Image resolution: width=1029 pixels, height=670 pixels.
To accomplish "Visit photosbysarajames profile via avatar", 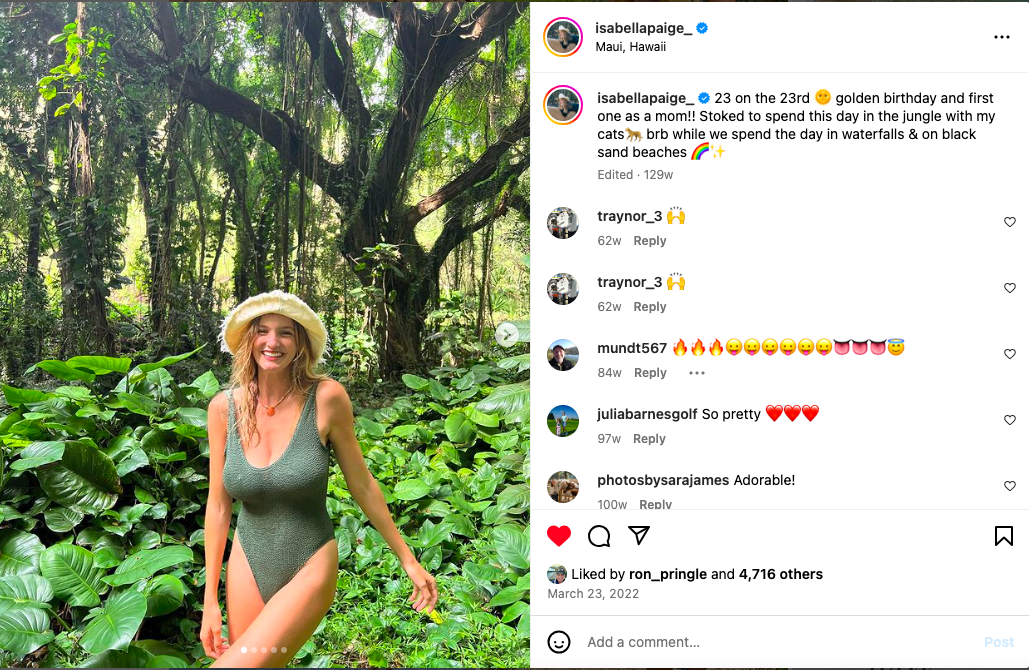I will point(563,487).
